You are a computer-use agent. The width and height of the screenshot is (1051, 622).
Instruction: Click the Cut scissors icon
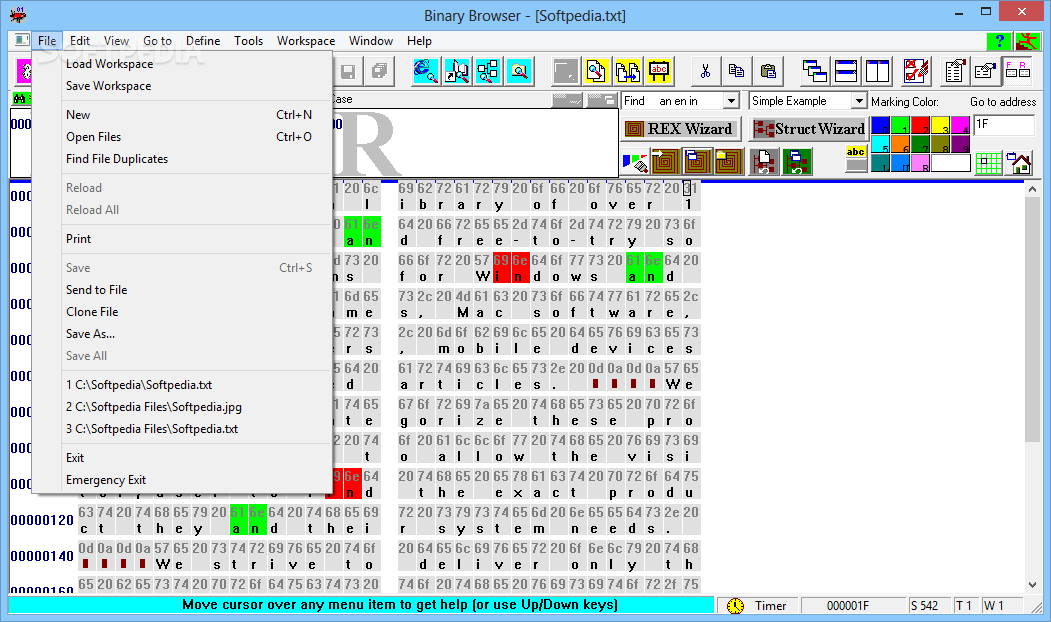tap(705, 71)
